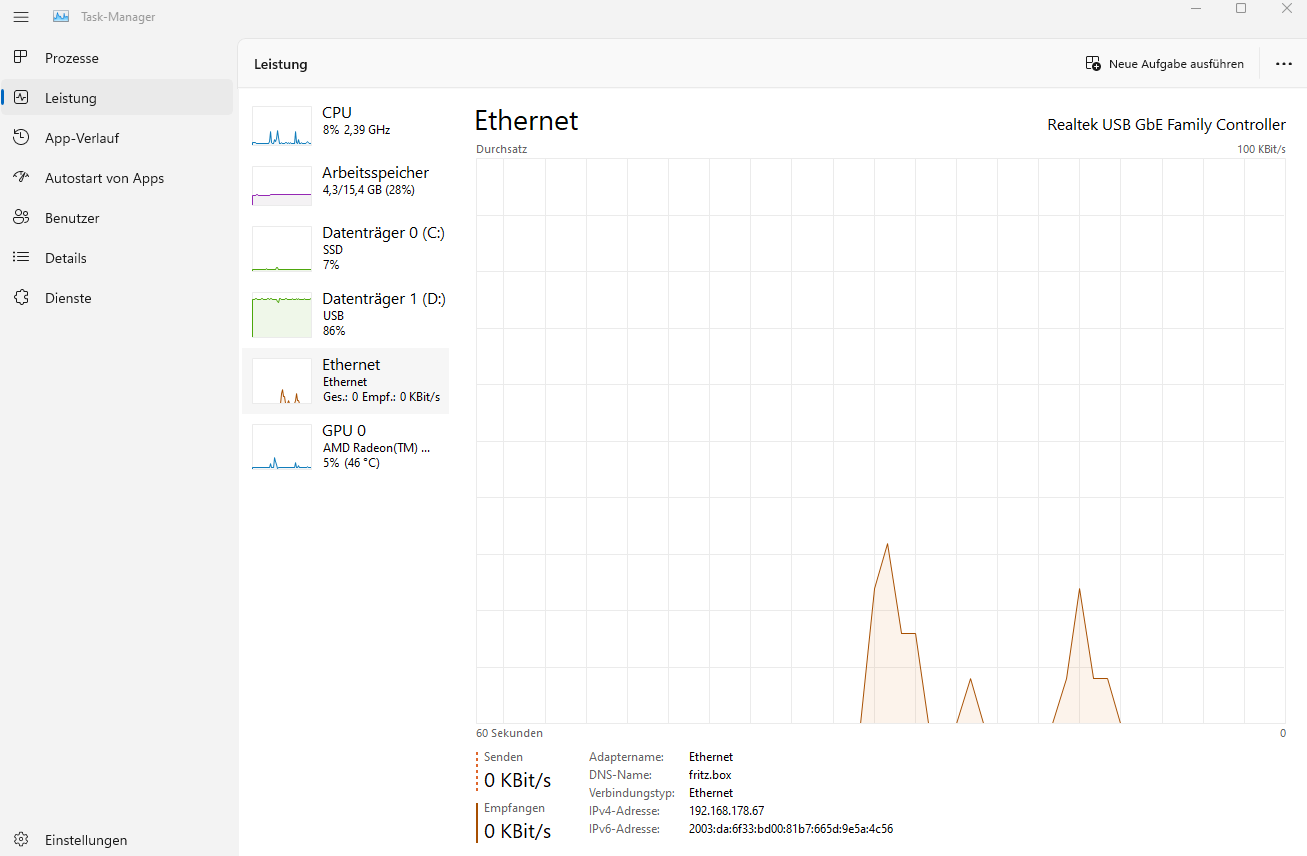
Task: Click the Leistung pulse icon
Action: pyautogui.click(x=20, y=97)
